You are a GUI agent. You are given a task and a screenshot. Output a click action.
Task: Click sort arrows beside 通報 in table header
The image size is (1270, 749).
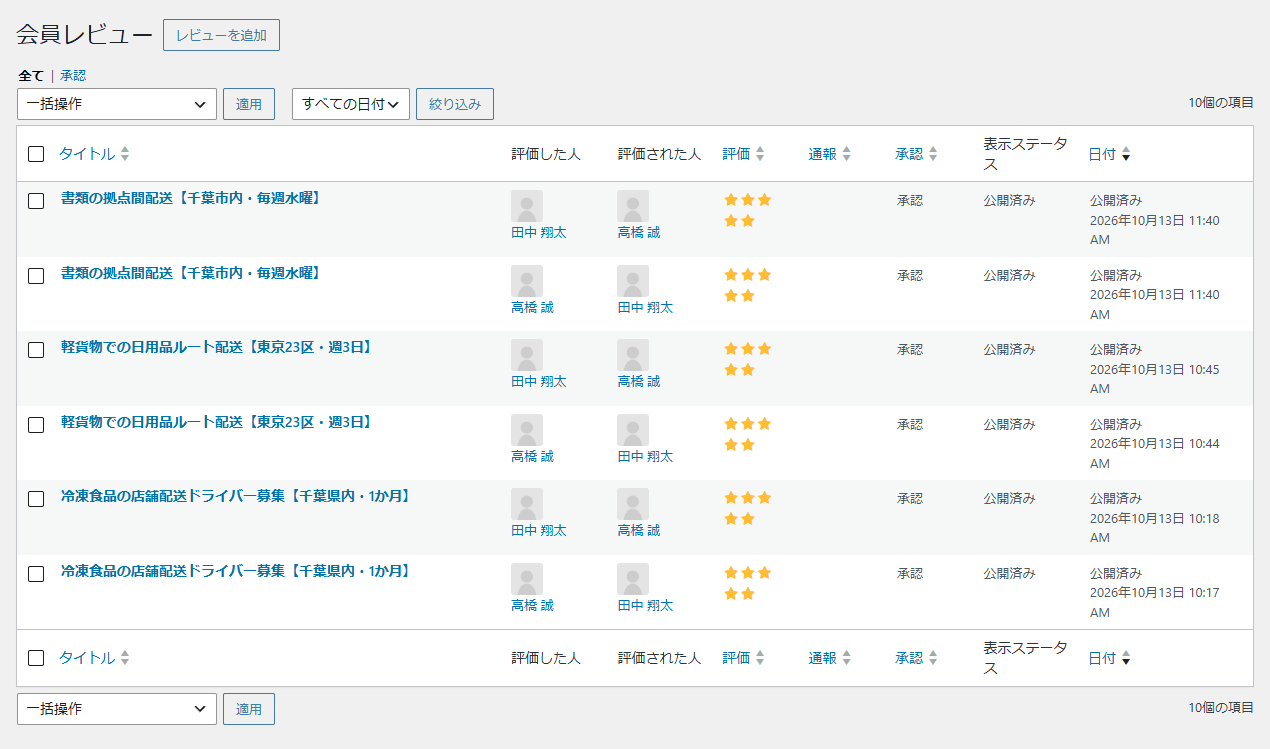point(846,154)
